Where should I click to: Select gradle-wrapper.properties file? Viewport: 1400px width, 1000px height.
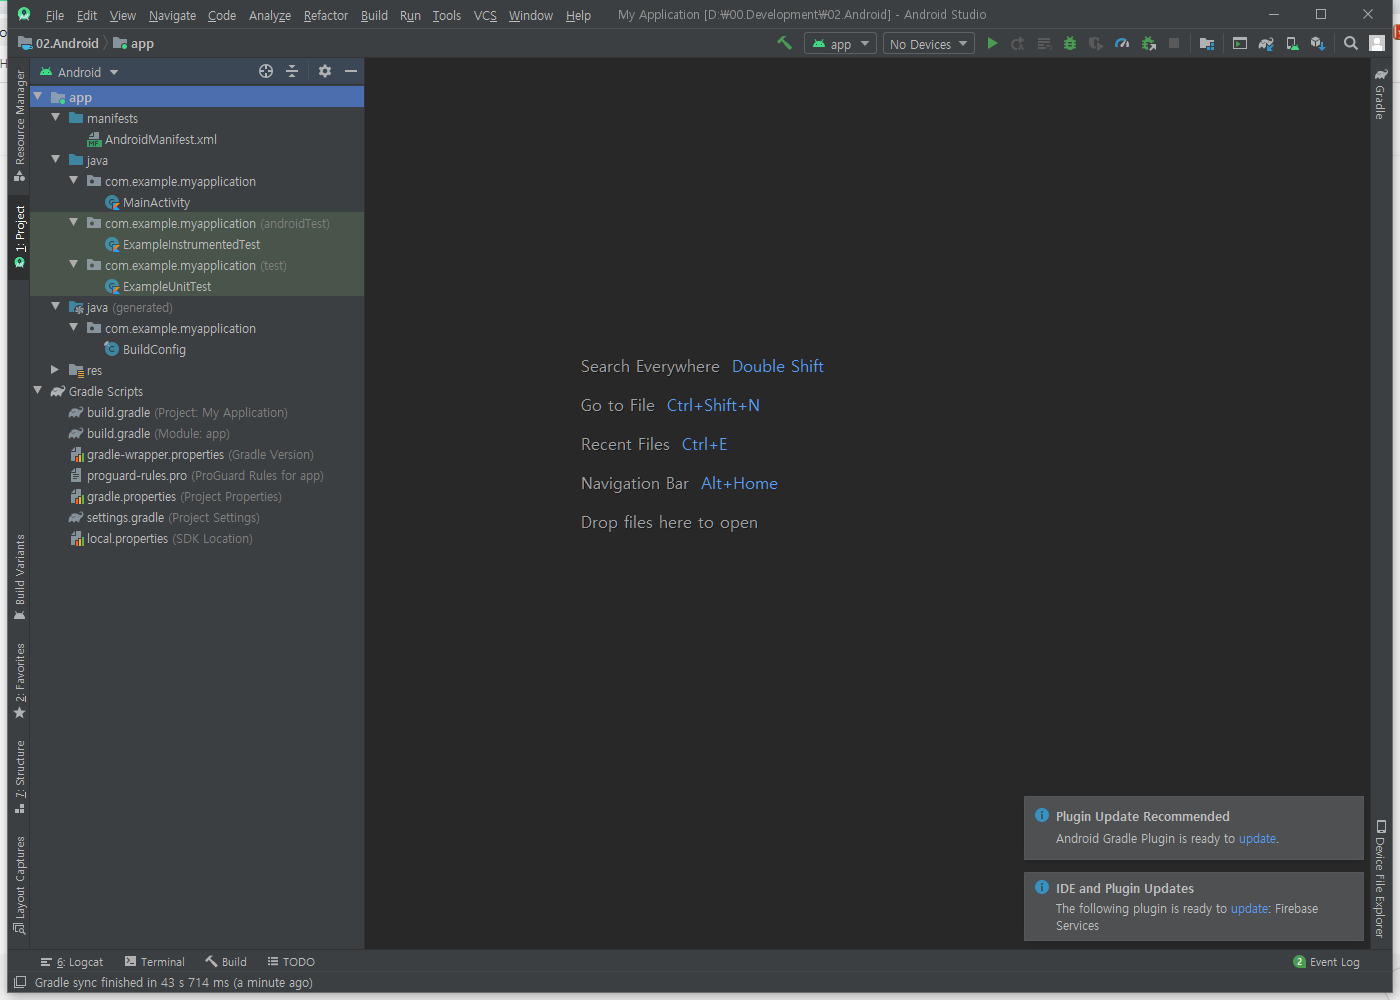coord(191,455)
